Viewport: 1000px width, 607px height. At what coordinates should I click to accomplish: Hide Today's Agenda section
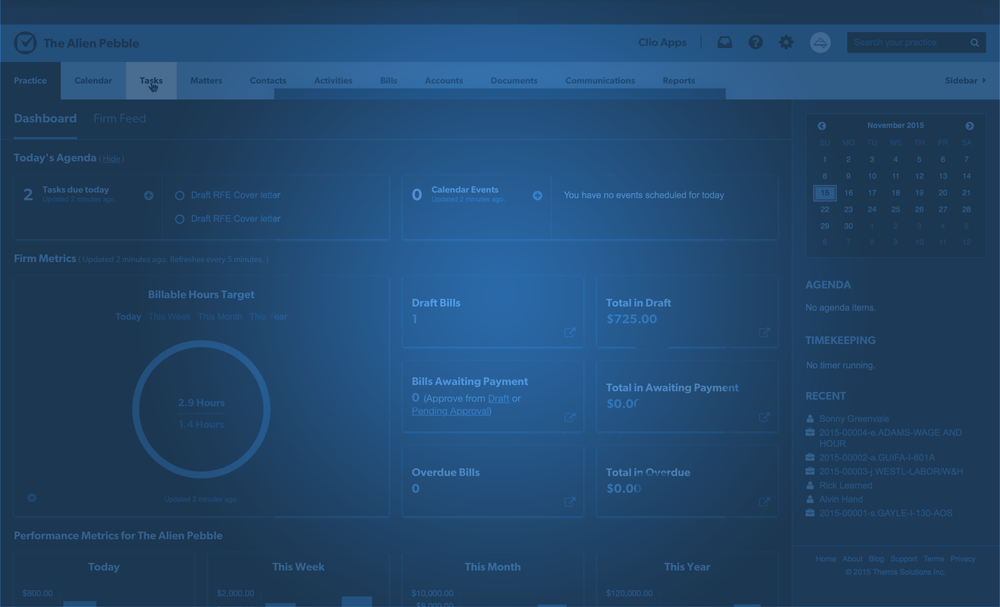(x=112, y=159)
